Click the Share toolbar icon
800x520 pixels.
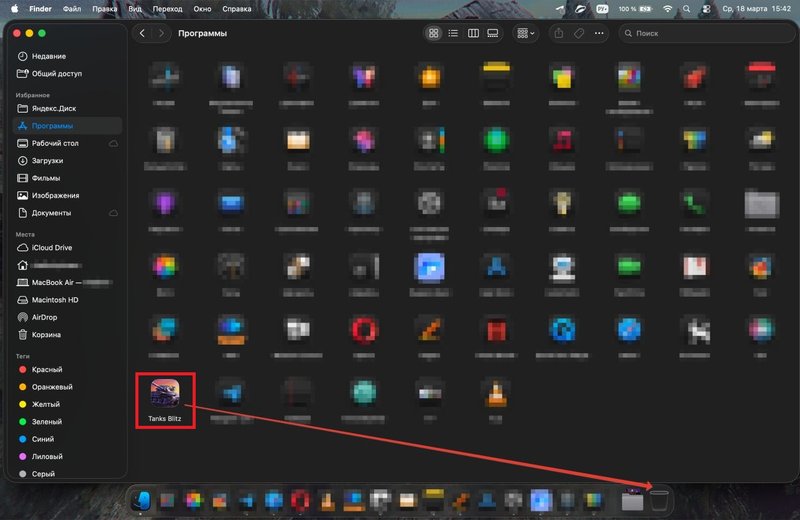pos(558,33)
